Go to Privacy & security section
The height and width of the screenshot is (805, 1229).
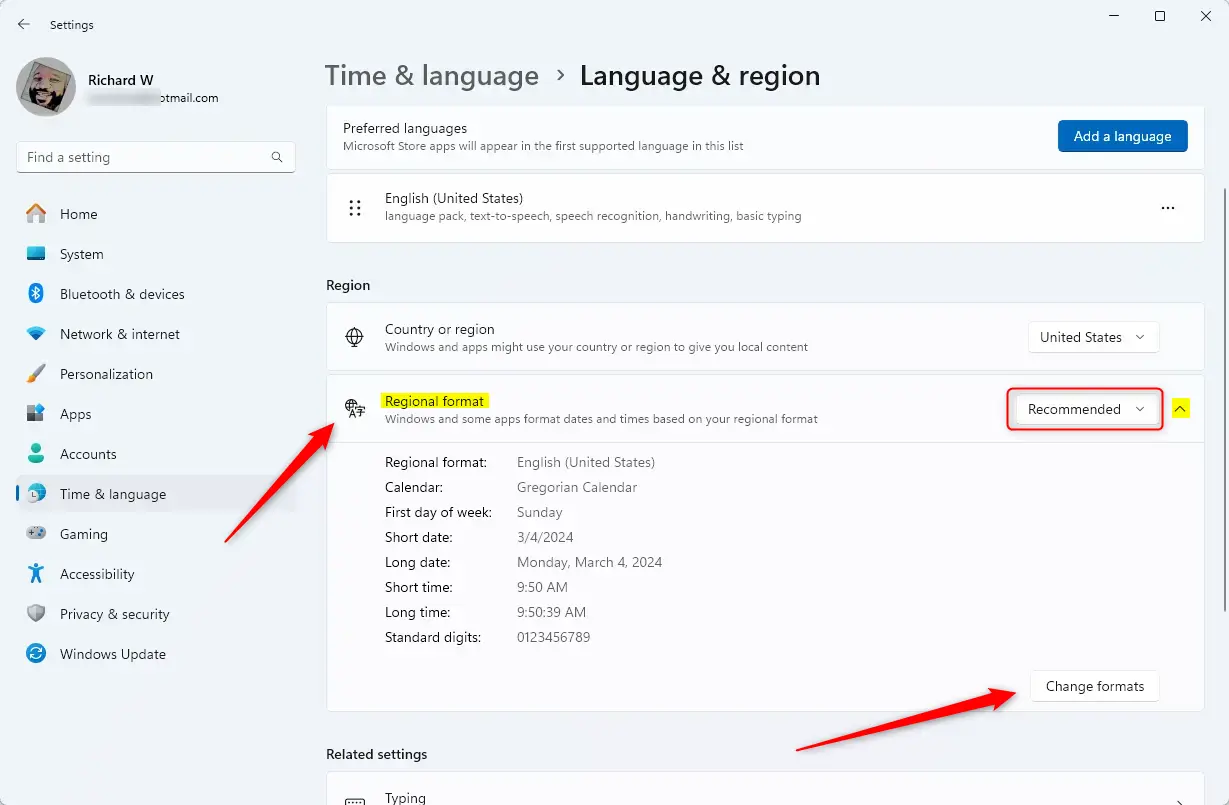tap(114, 614)
